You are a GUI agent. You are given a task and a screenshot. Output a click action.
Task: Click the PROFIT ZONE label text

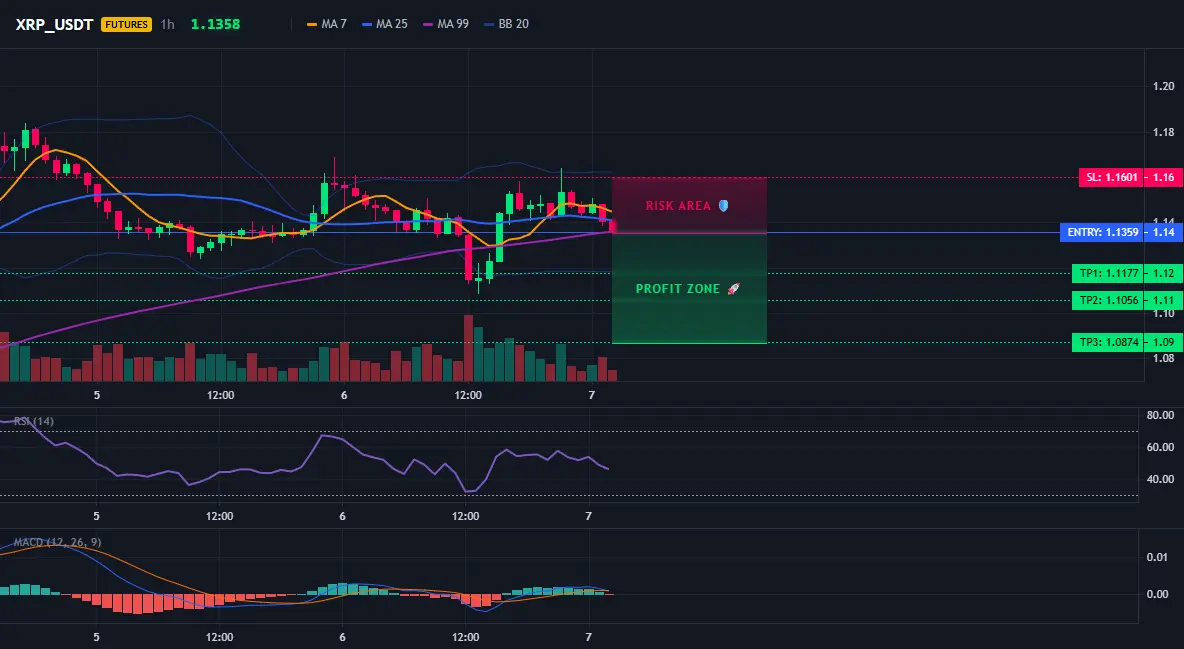coord(678,289)
